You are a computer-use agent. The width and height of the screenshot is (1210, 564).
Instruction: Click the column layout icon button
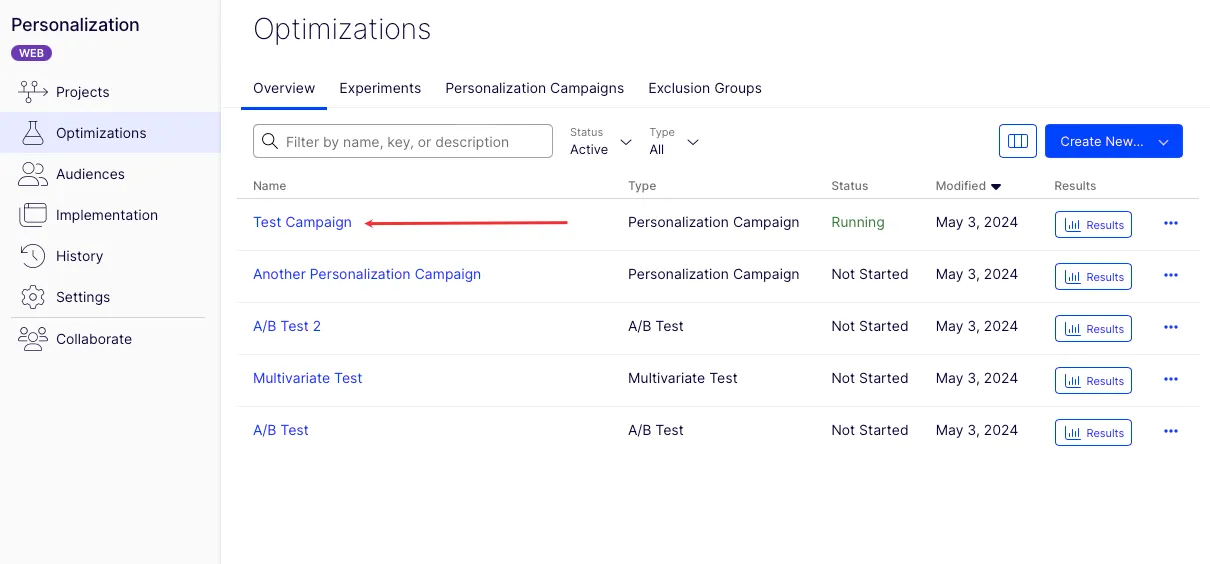(1018, 141)
